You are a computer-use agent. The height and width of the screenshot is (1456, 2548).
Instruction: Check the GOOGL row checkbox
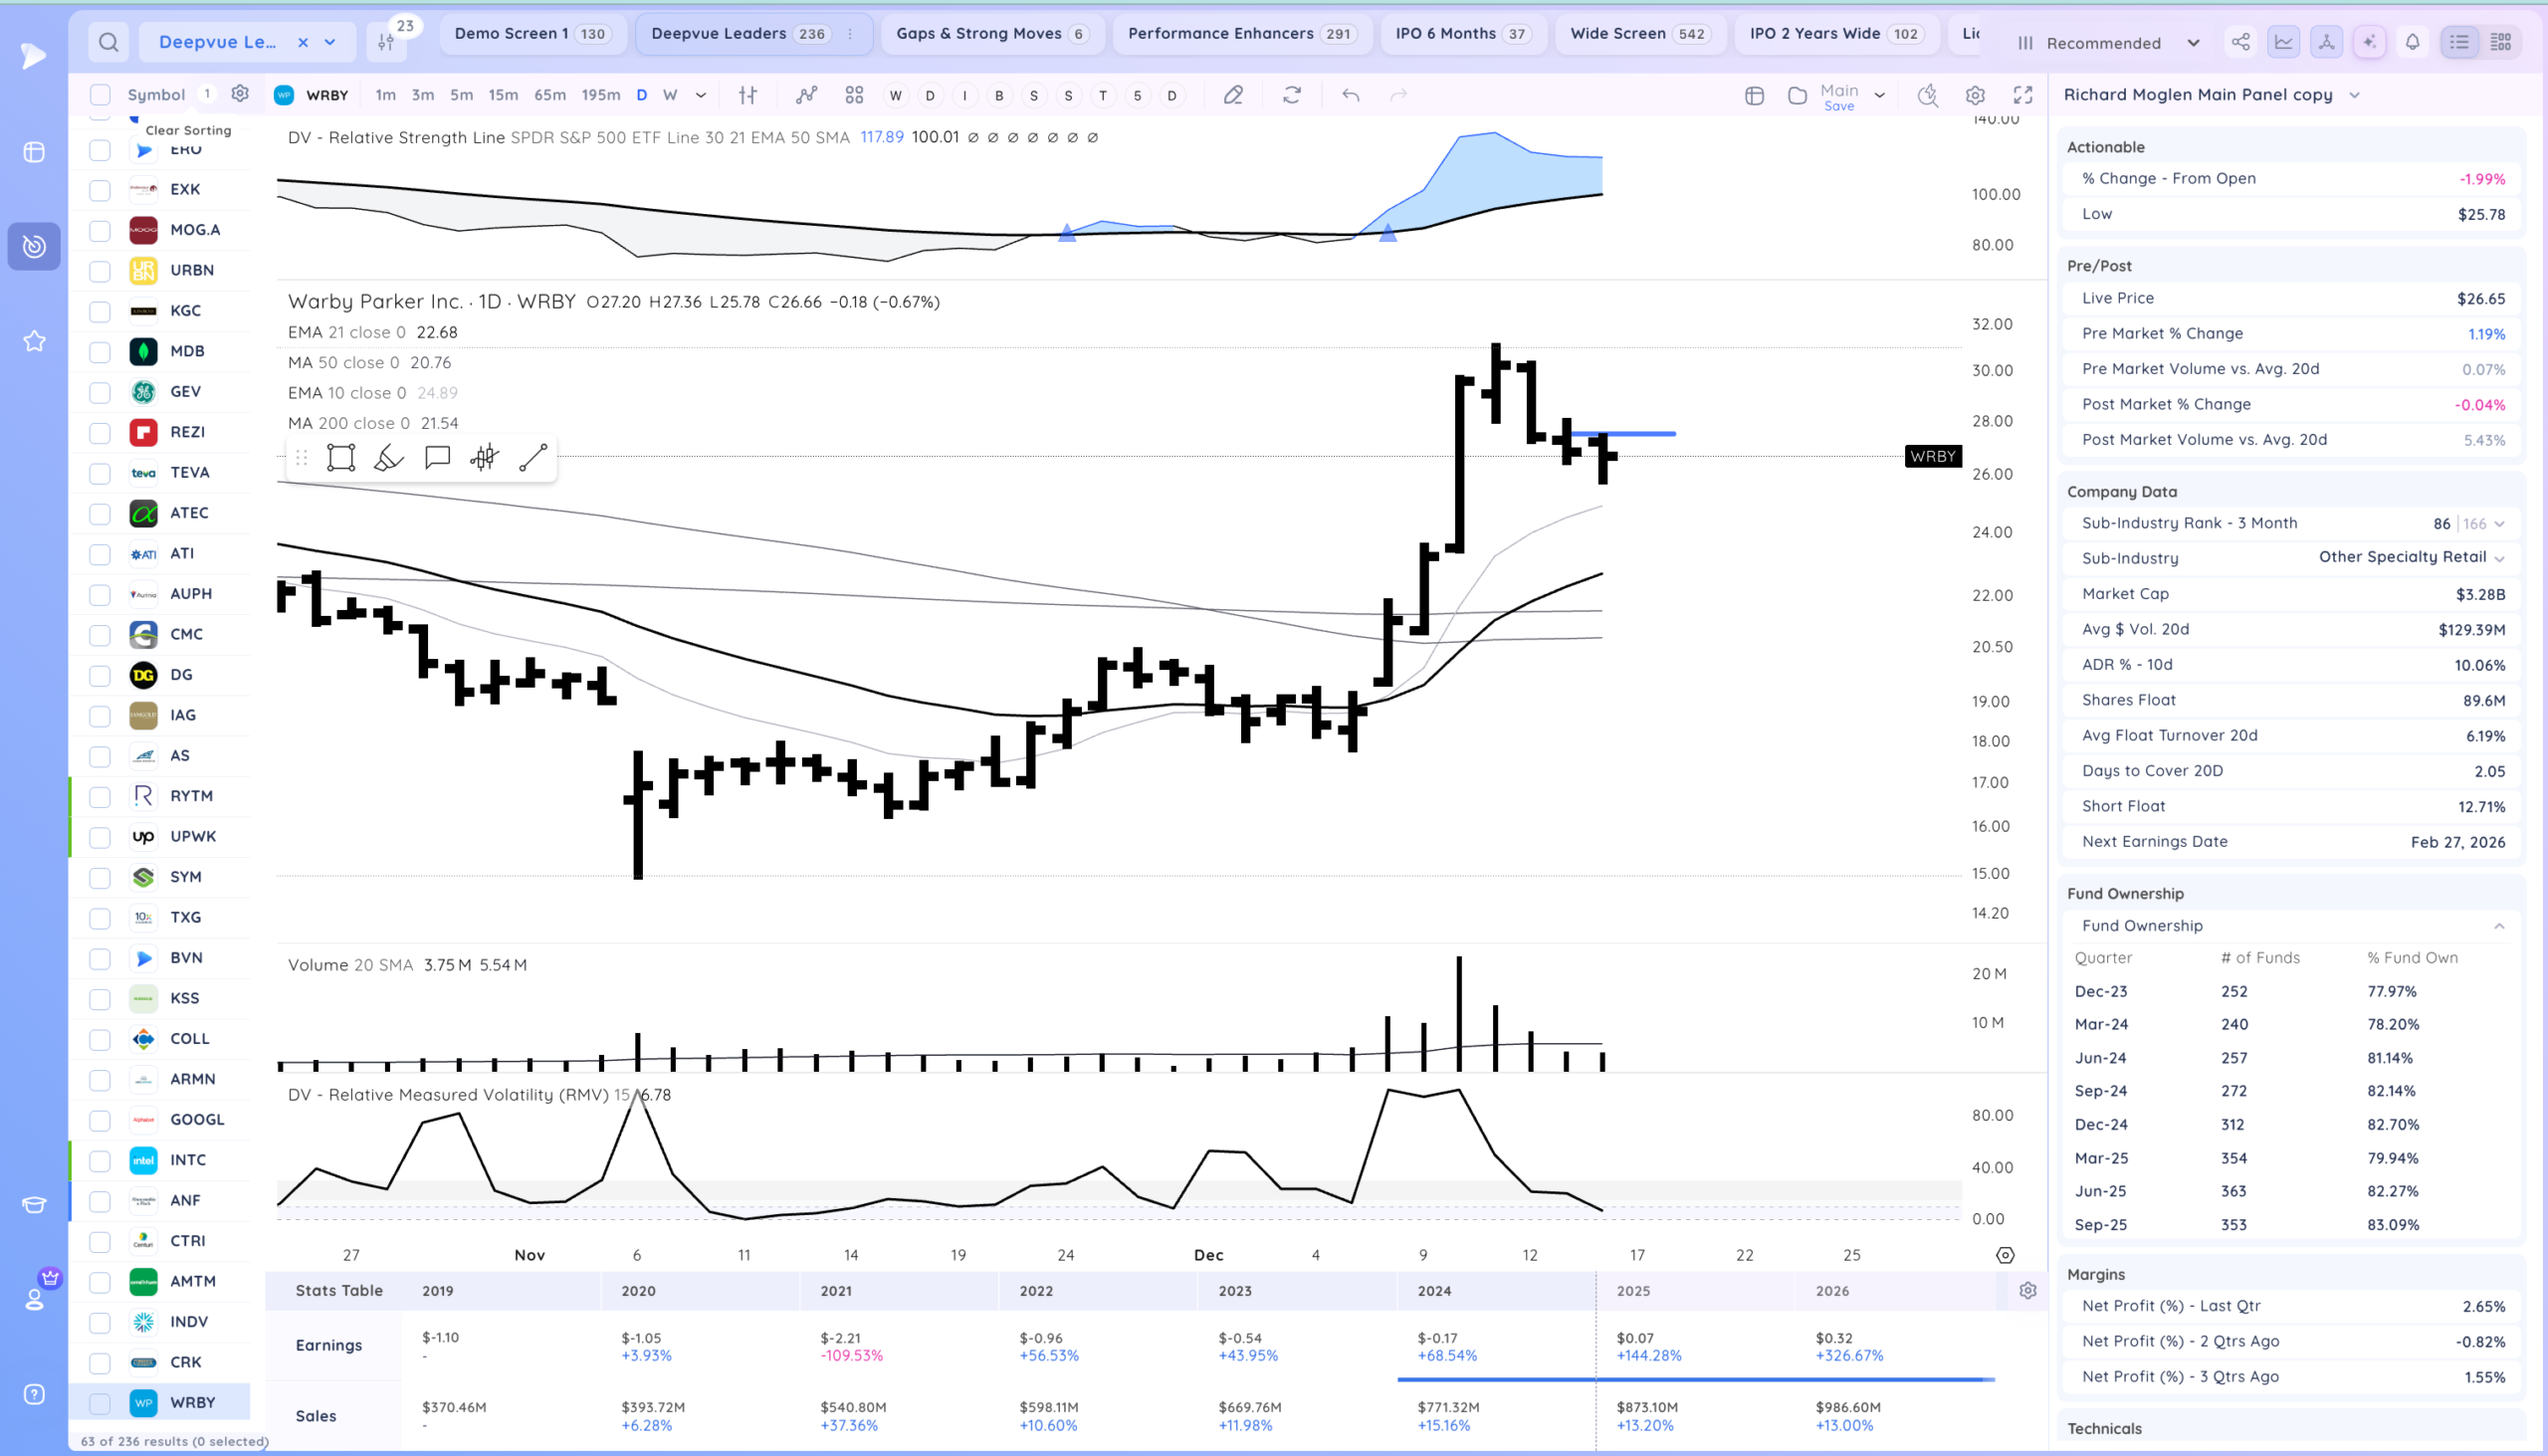tap(100, 1120)
